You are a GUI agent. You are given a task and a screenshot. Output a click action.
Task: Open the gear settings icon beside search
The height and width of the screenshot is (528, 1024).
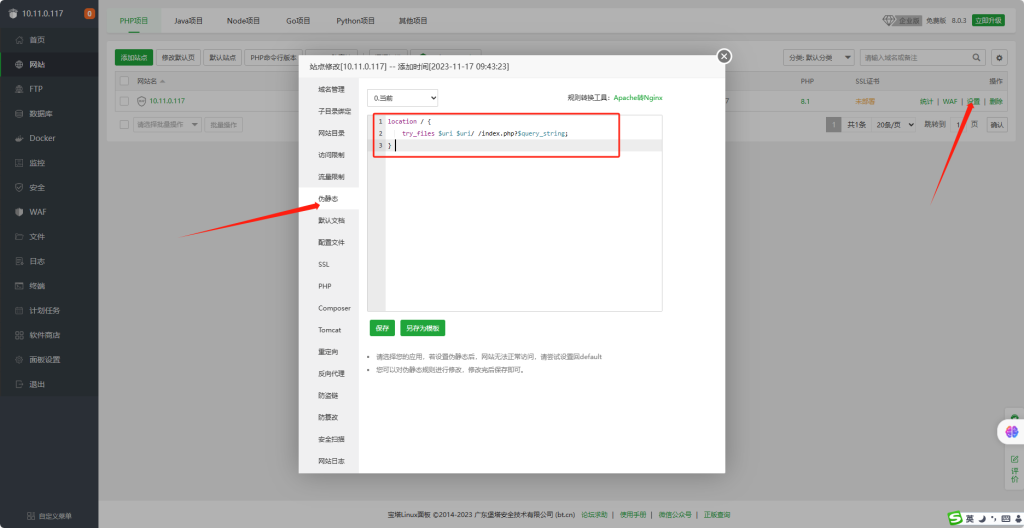(999, 58)
